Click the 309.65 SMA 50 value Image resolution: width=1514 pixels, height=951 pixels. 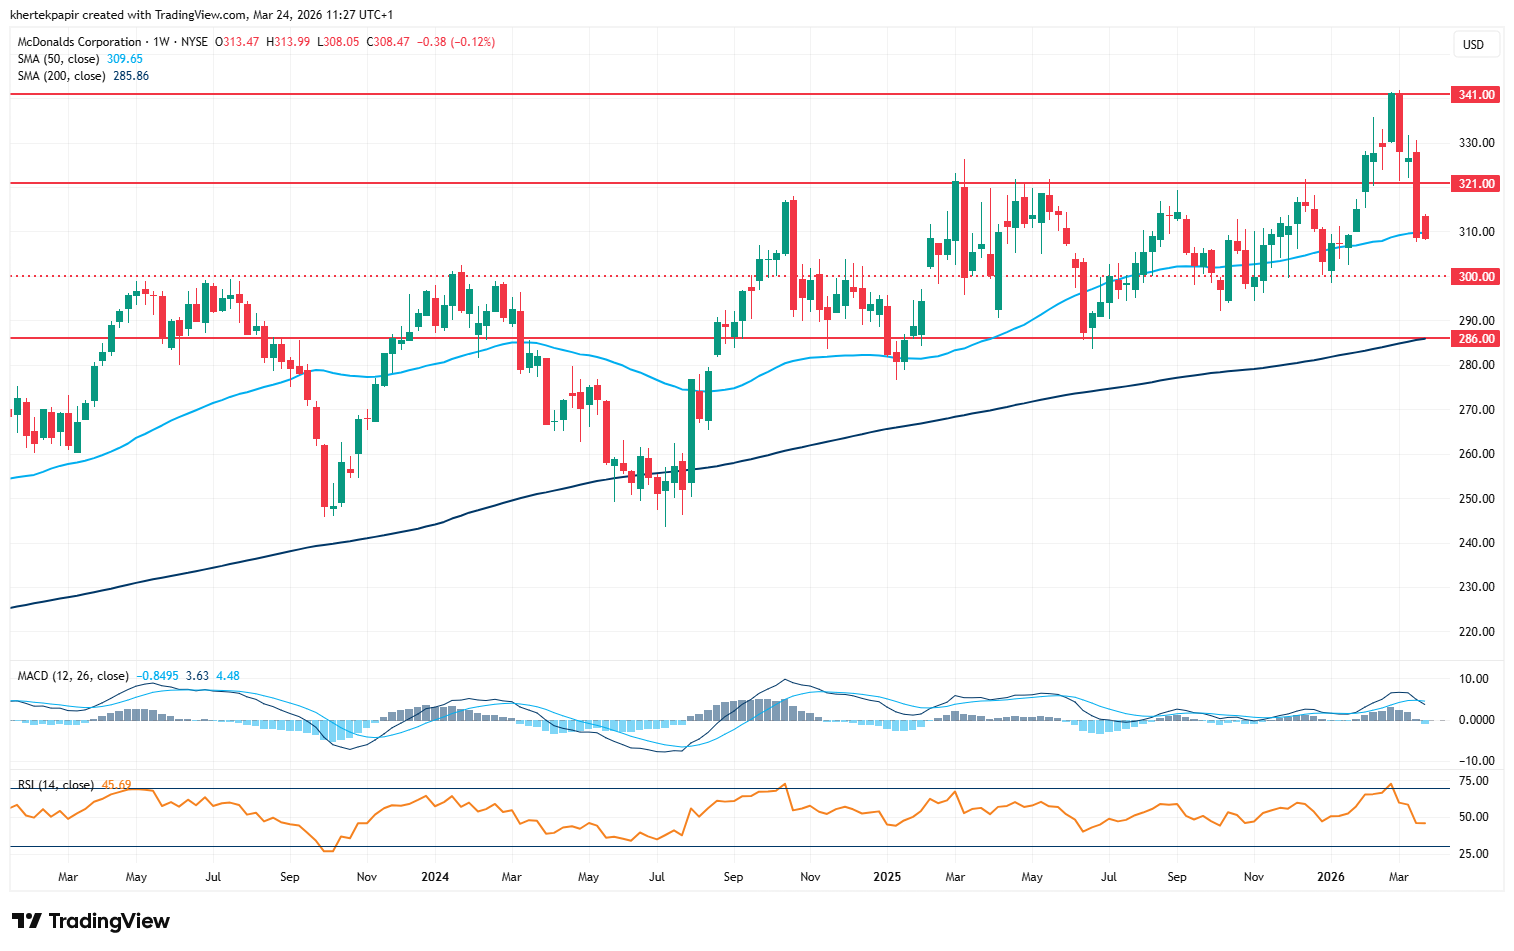coord(125,59)
